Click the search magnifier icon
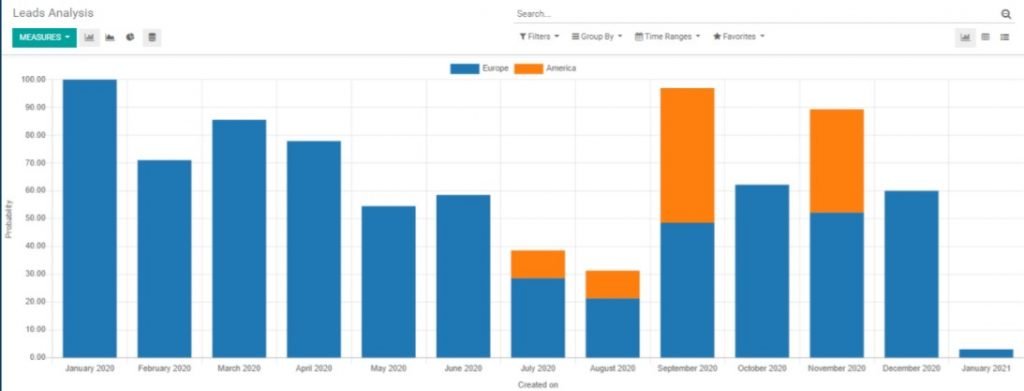Image resolution: width=1024 pixels, height=391 pixels. [x=1006, y=14]
